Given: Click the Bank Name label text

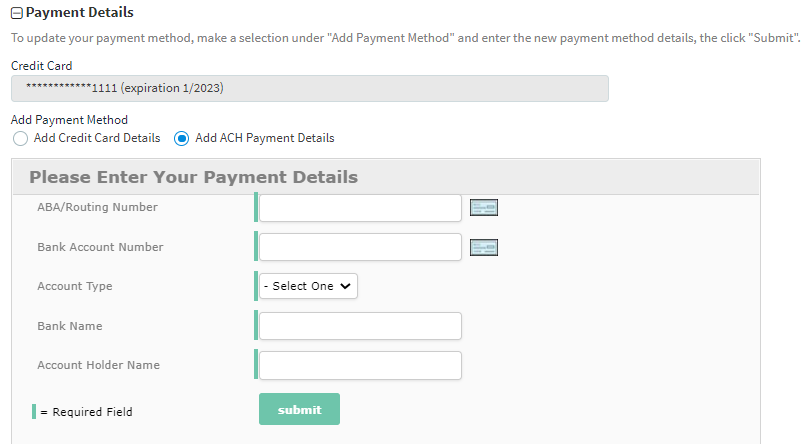Looking at the screenshot, I should (70, 326).
